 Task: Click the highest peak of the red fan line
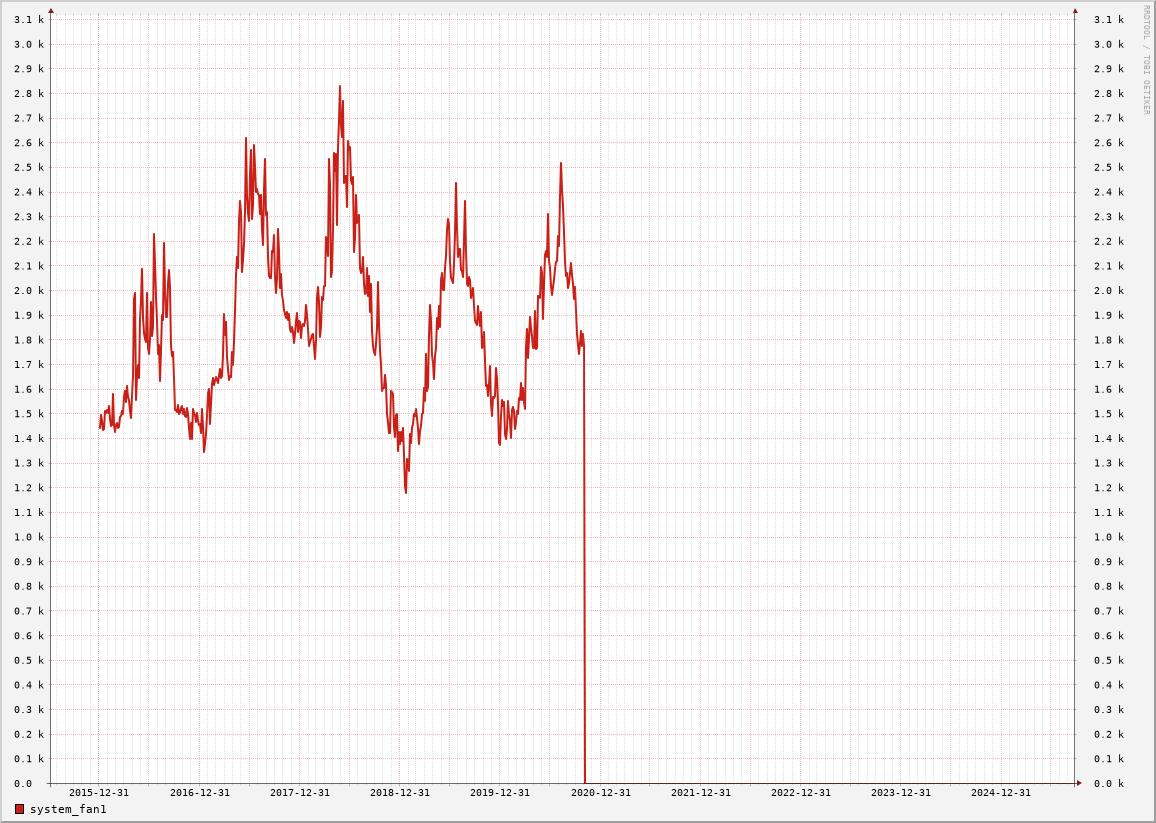pyautogui.click(x=340, y=87)
